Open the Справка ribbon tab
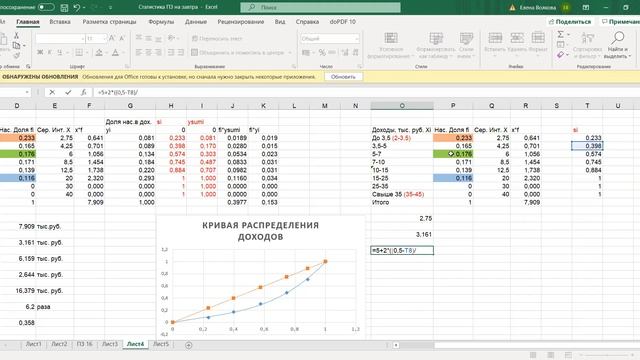 tap(307, 22)
